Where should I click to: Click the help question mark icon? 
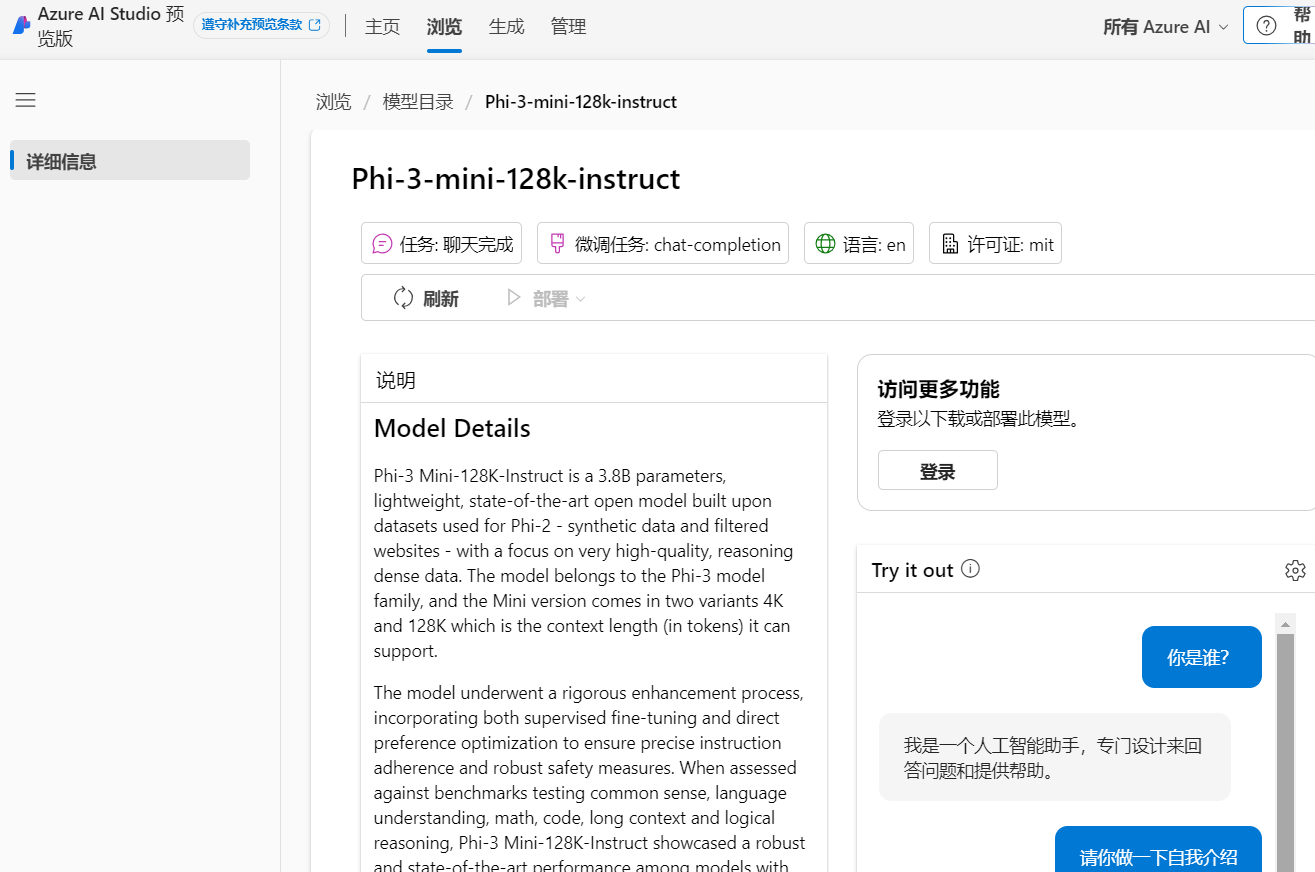1266,26
